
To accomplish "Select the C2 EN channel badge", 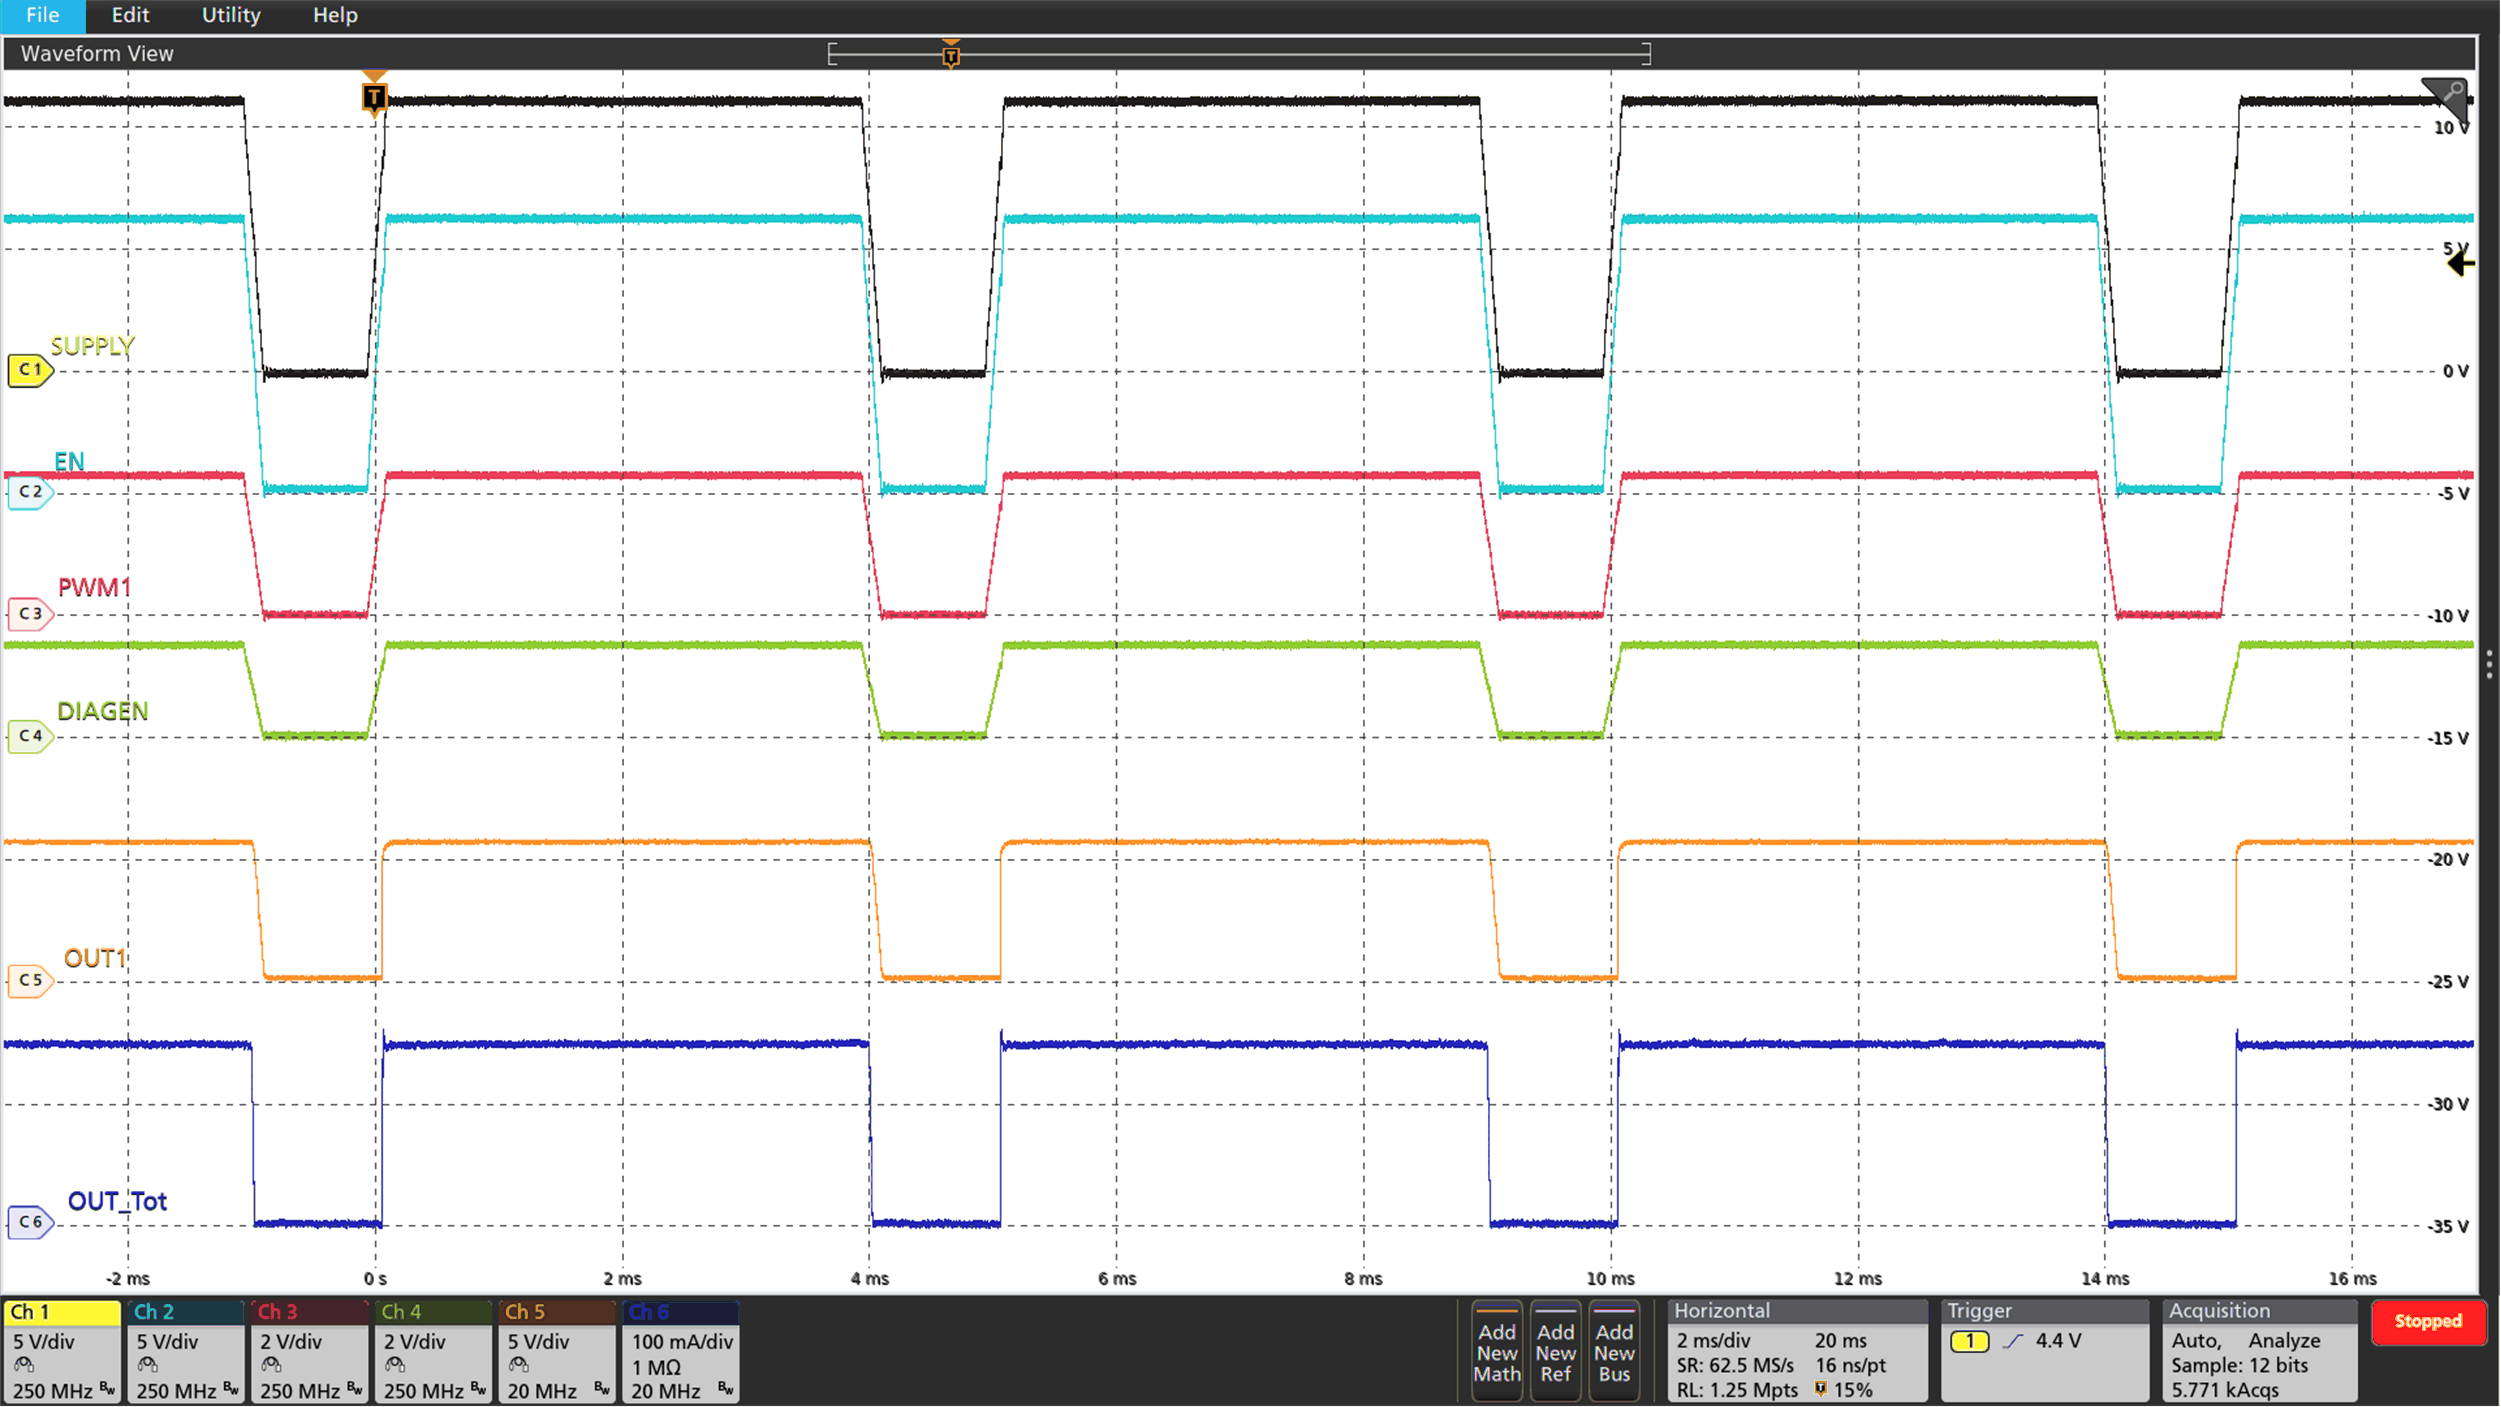I will tap(30, 491).
